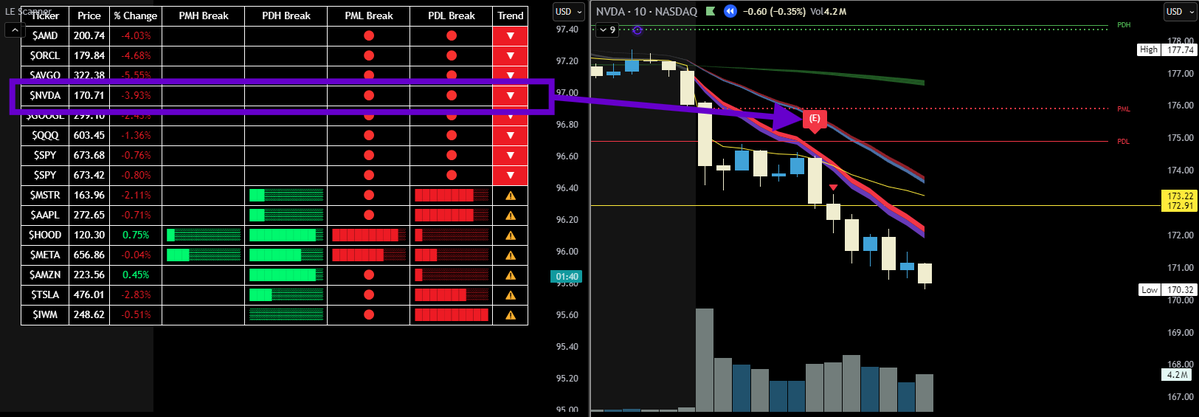
Task: Click the warning triangle Trend icon for $AMZN
Action: click(x=510, y=275)
